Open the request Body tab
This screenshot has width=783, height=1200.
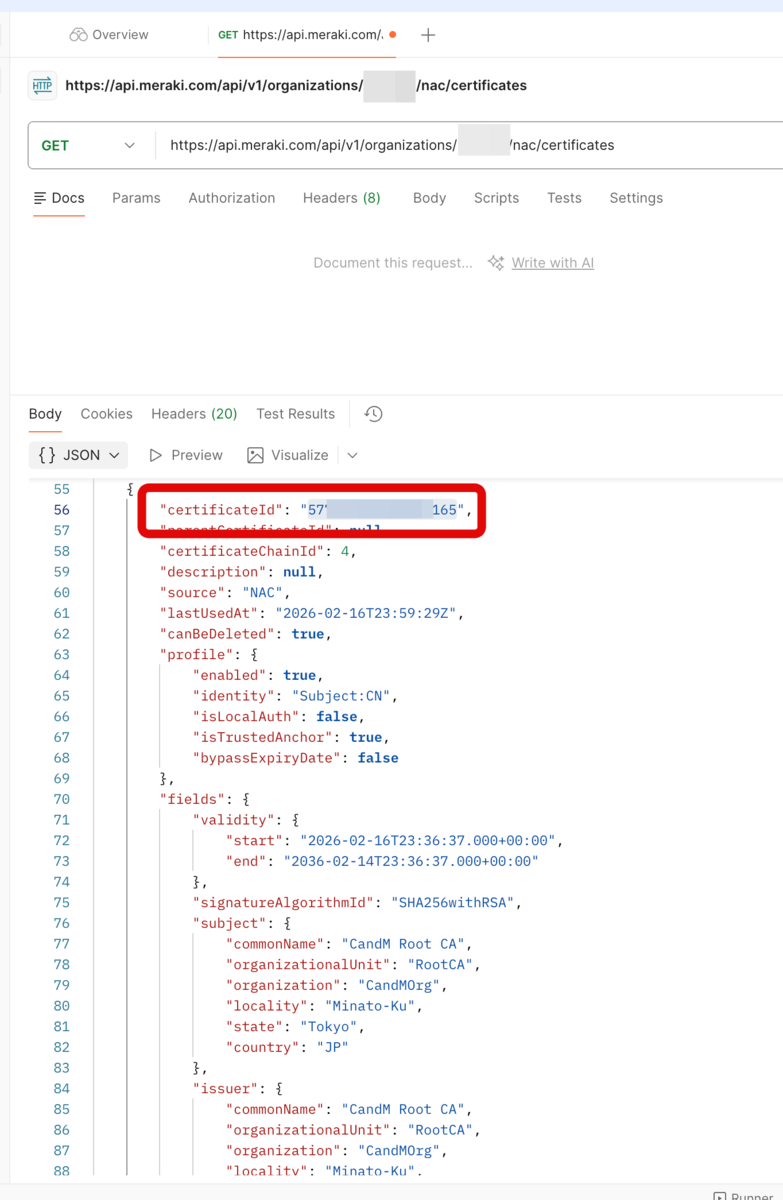point(430,198)
